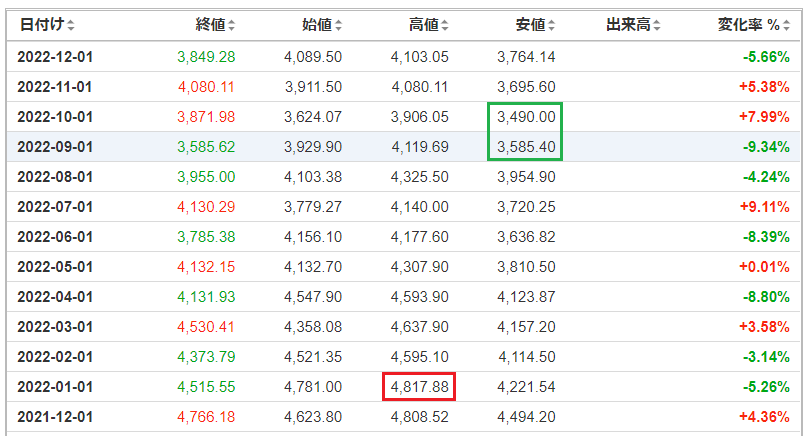Click low value 4,221.54
Image resolution: width=807 pixels, height=436 pixels.
click(x=526, y=387)
